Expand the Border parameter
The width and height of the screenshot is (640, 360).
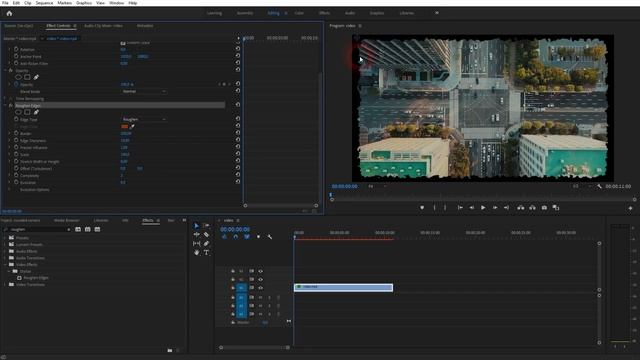[x=10, y=133]
